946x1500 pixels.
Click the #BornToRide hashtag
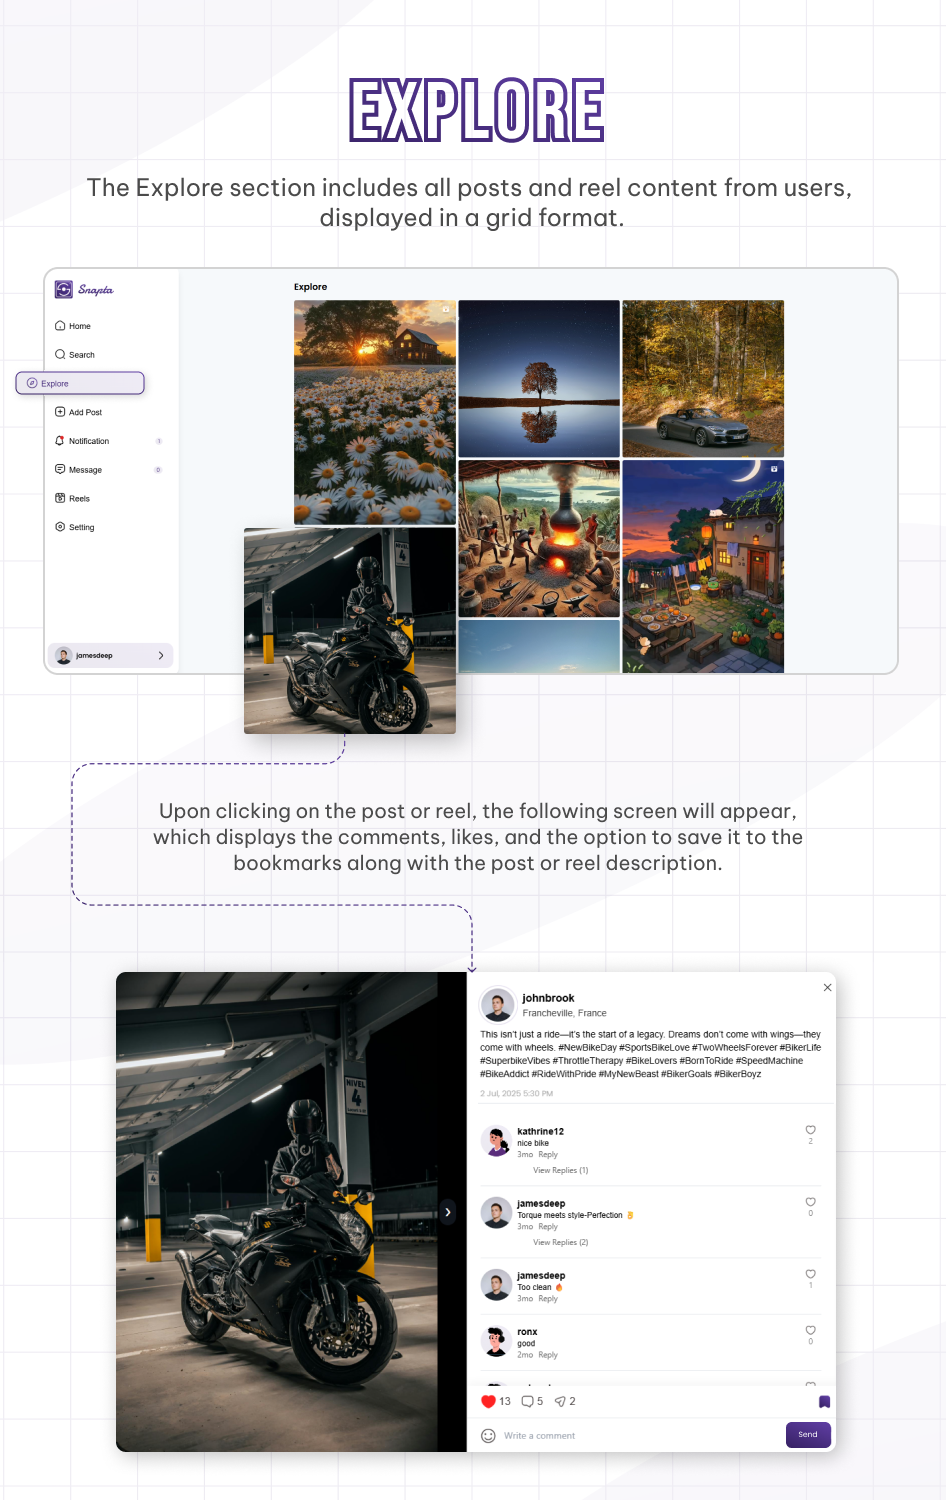[706, 1061]
